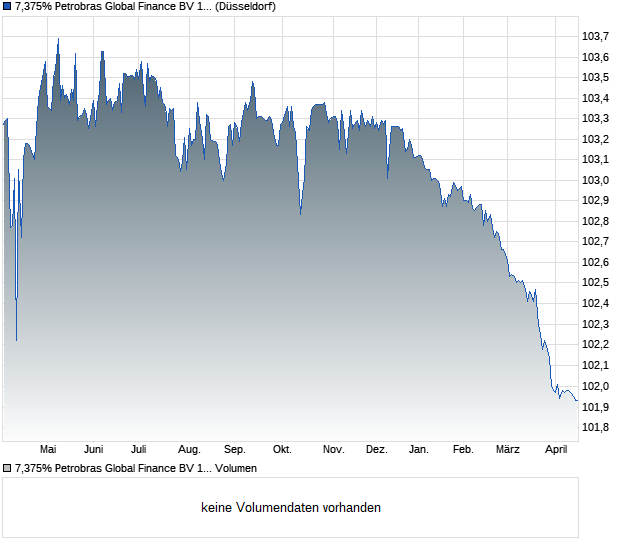620x546 pixels.
Task: Click the chart title '7,375% Petrobras Global Finance BV 1... (Düsseldorf)'
Action: coord(145,6)
